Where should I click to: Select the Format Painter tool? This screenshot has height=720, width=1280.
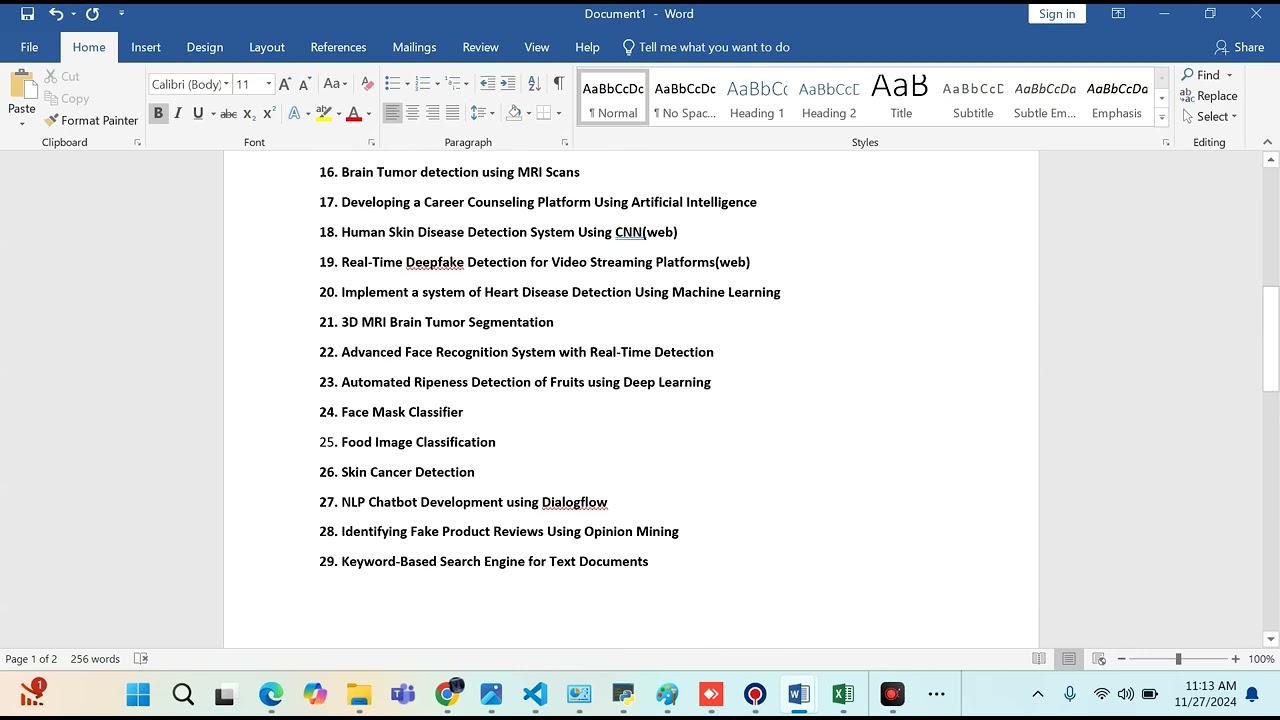coord(91,120)
